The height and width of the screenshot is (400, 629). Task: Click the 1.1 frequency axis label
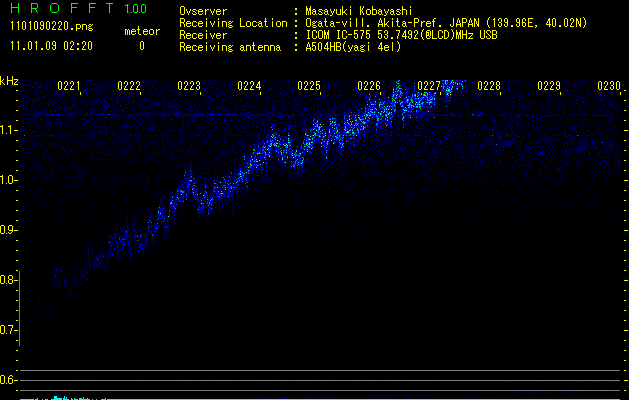[x=7, y=130]
